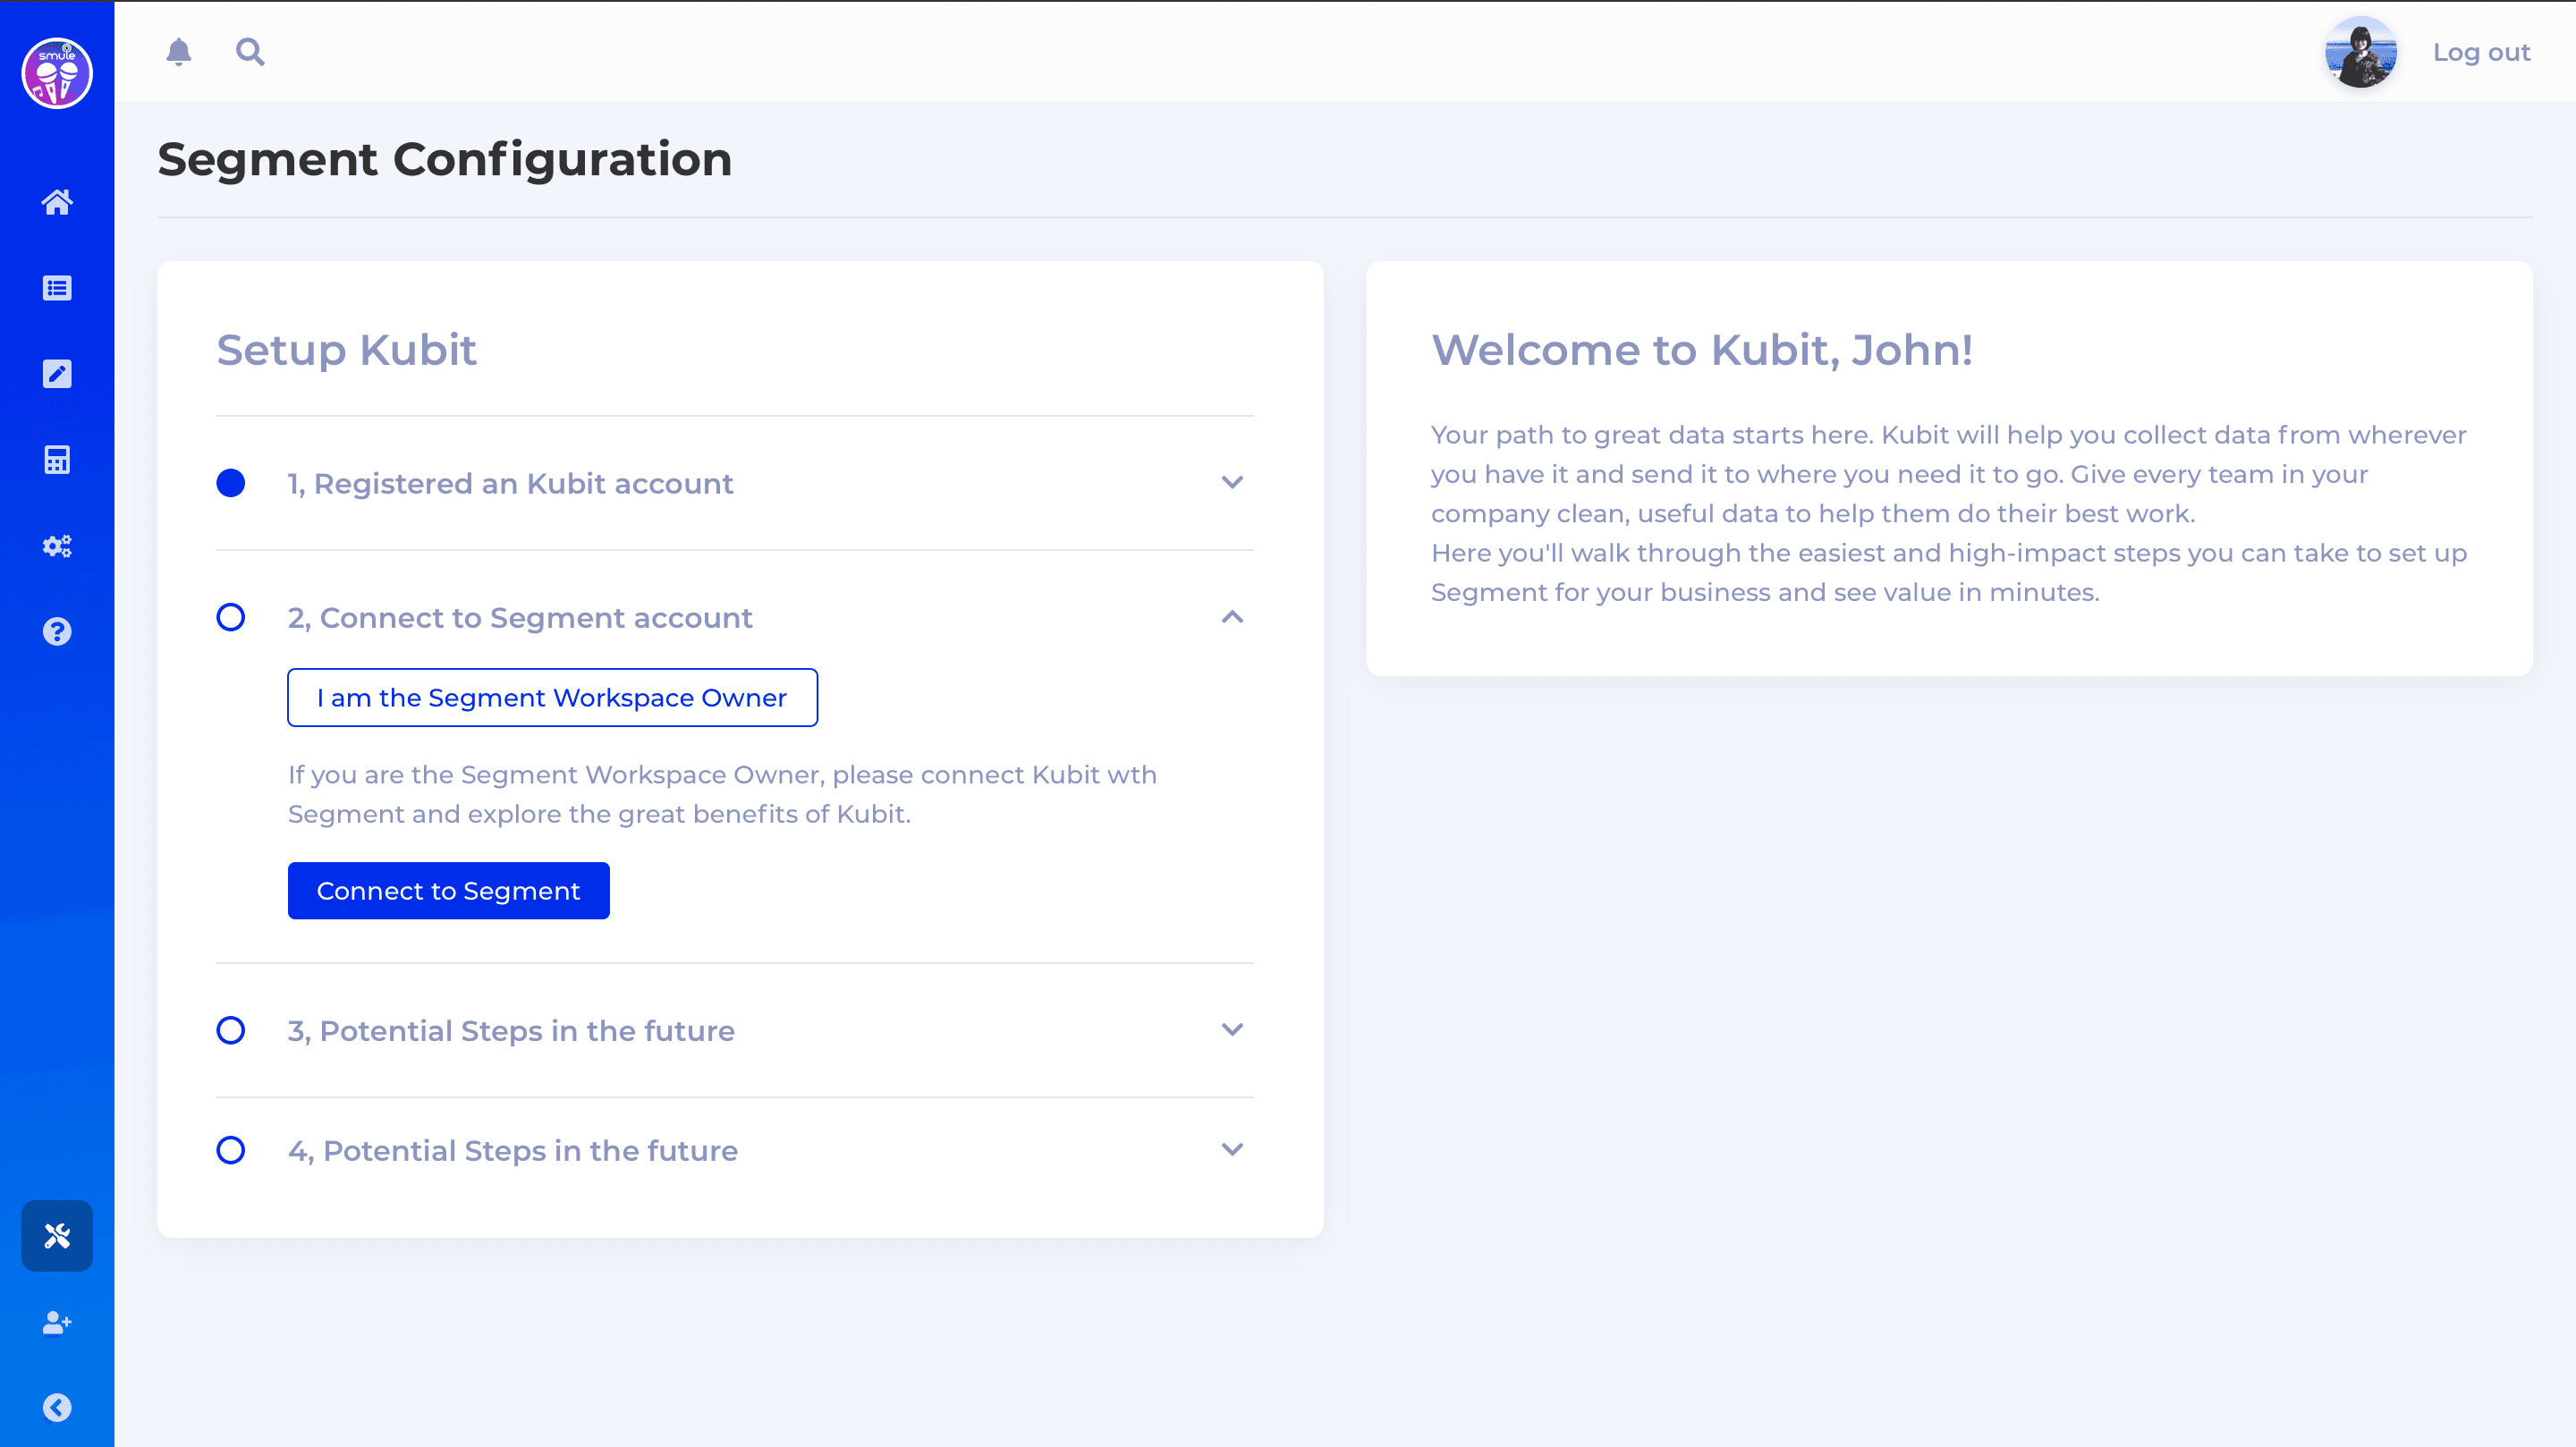Open the Home page from the sidebar

pyautogui.click(x=57, y=202)
